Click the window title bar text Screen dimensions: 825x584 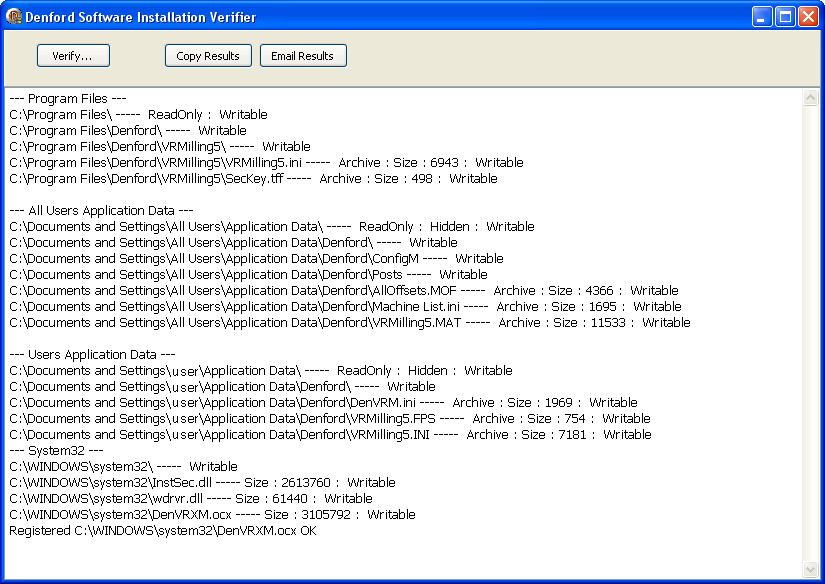pyautogui.click(x=140, y=17)
